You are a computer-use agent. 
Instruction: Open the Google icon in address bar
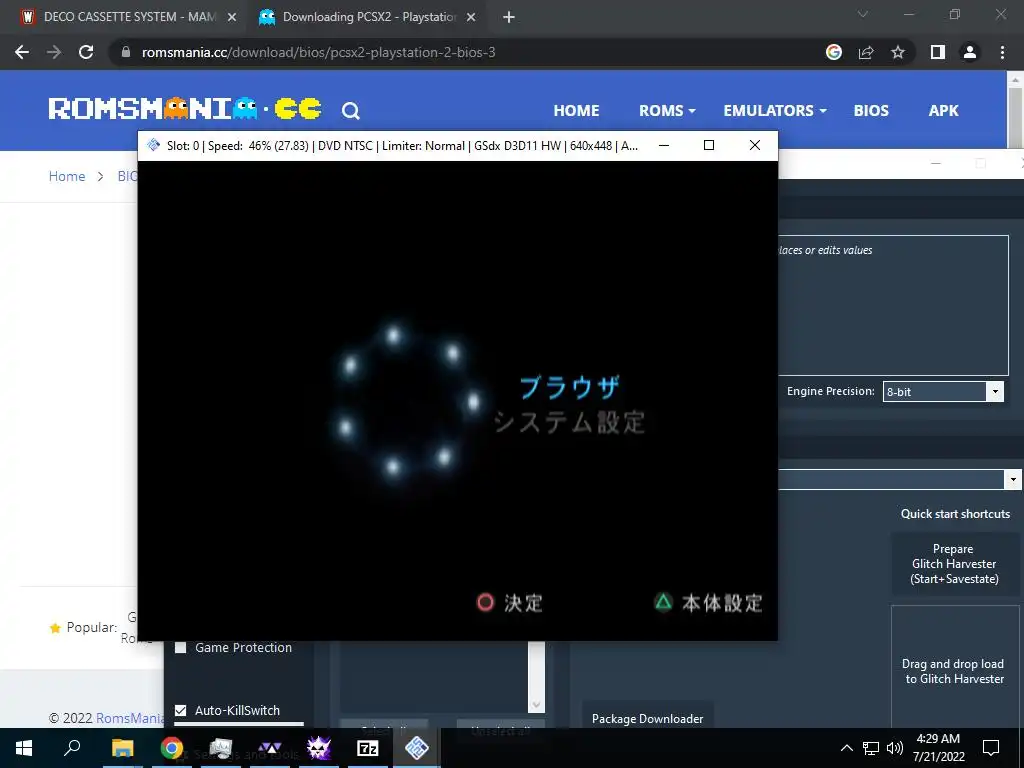click(834, 52)
